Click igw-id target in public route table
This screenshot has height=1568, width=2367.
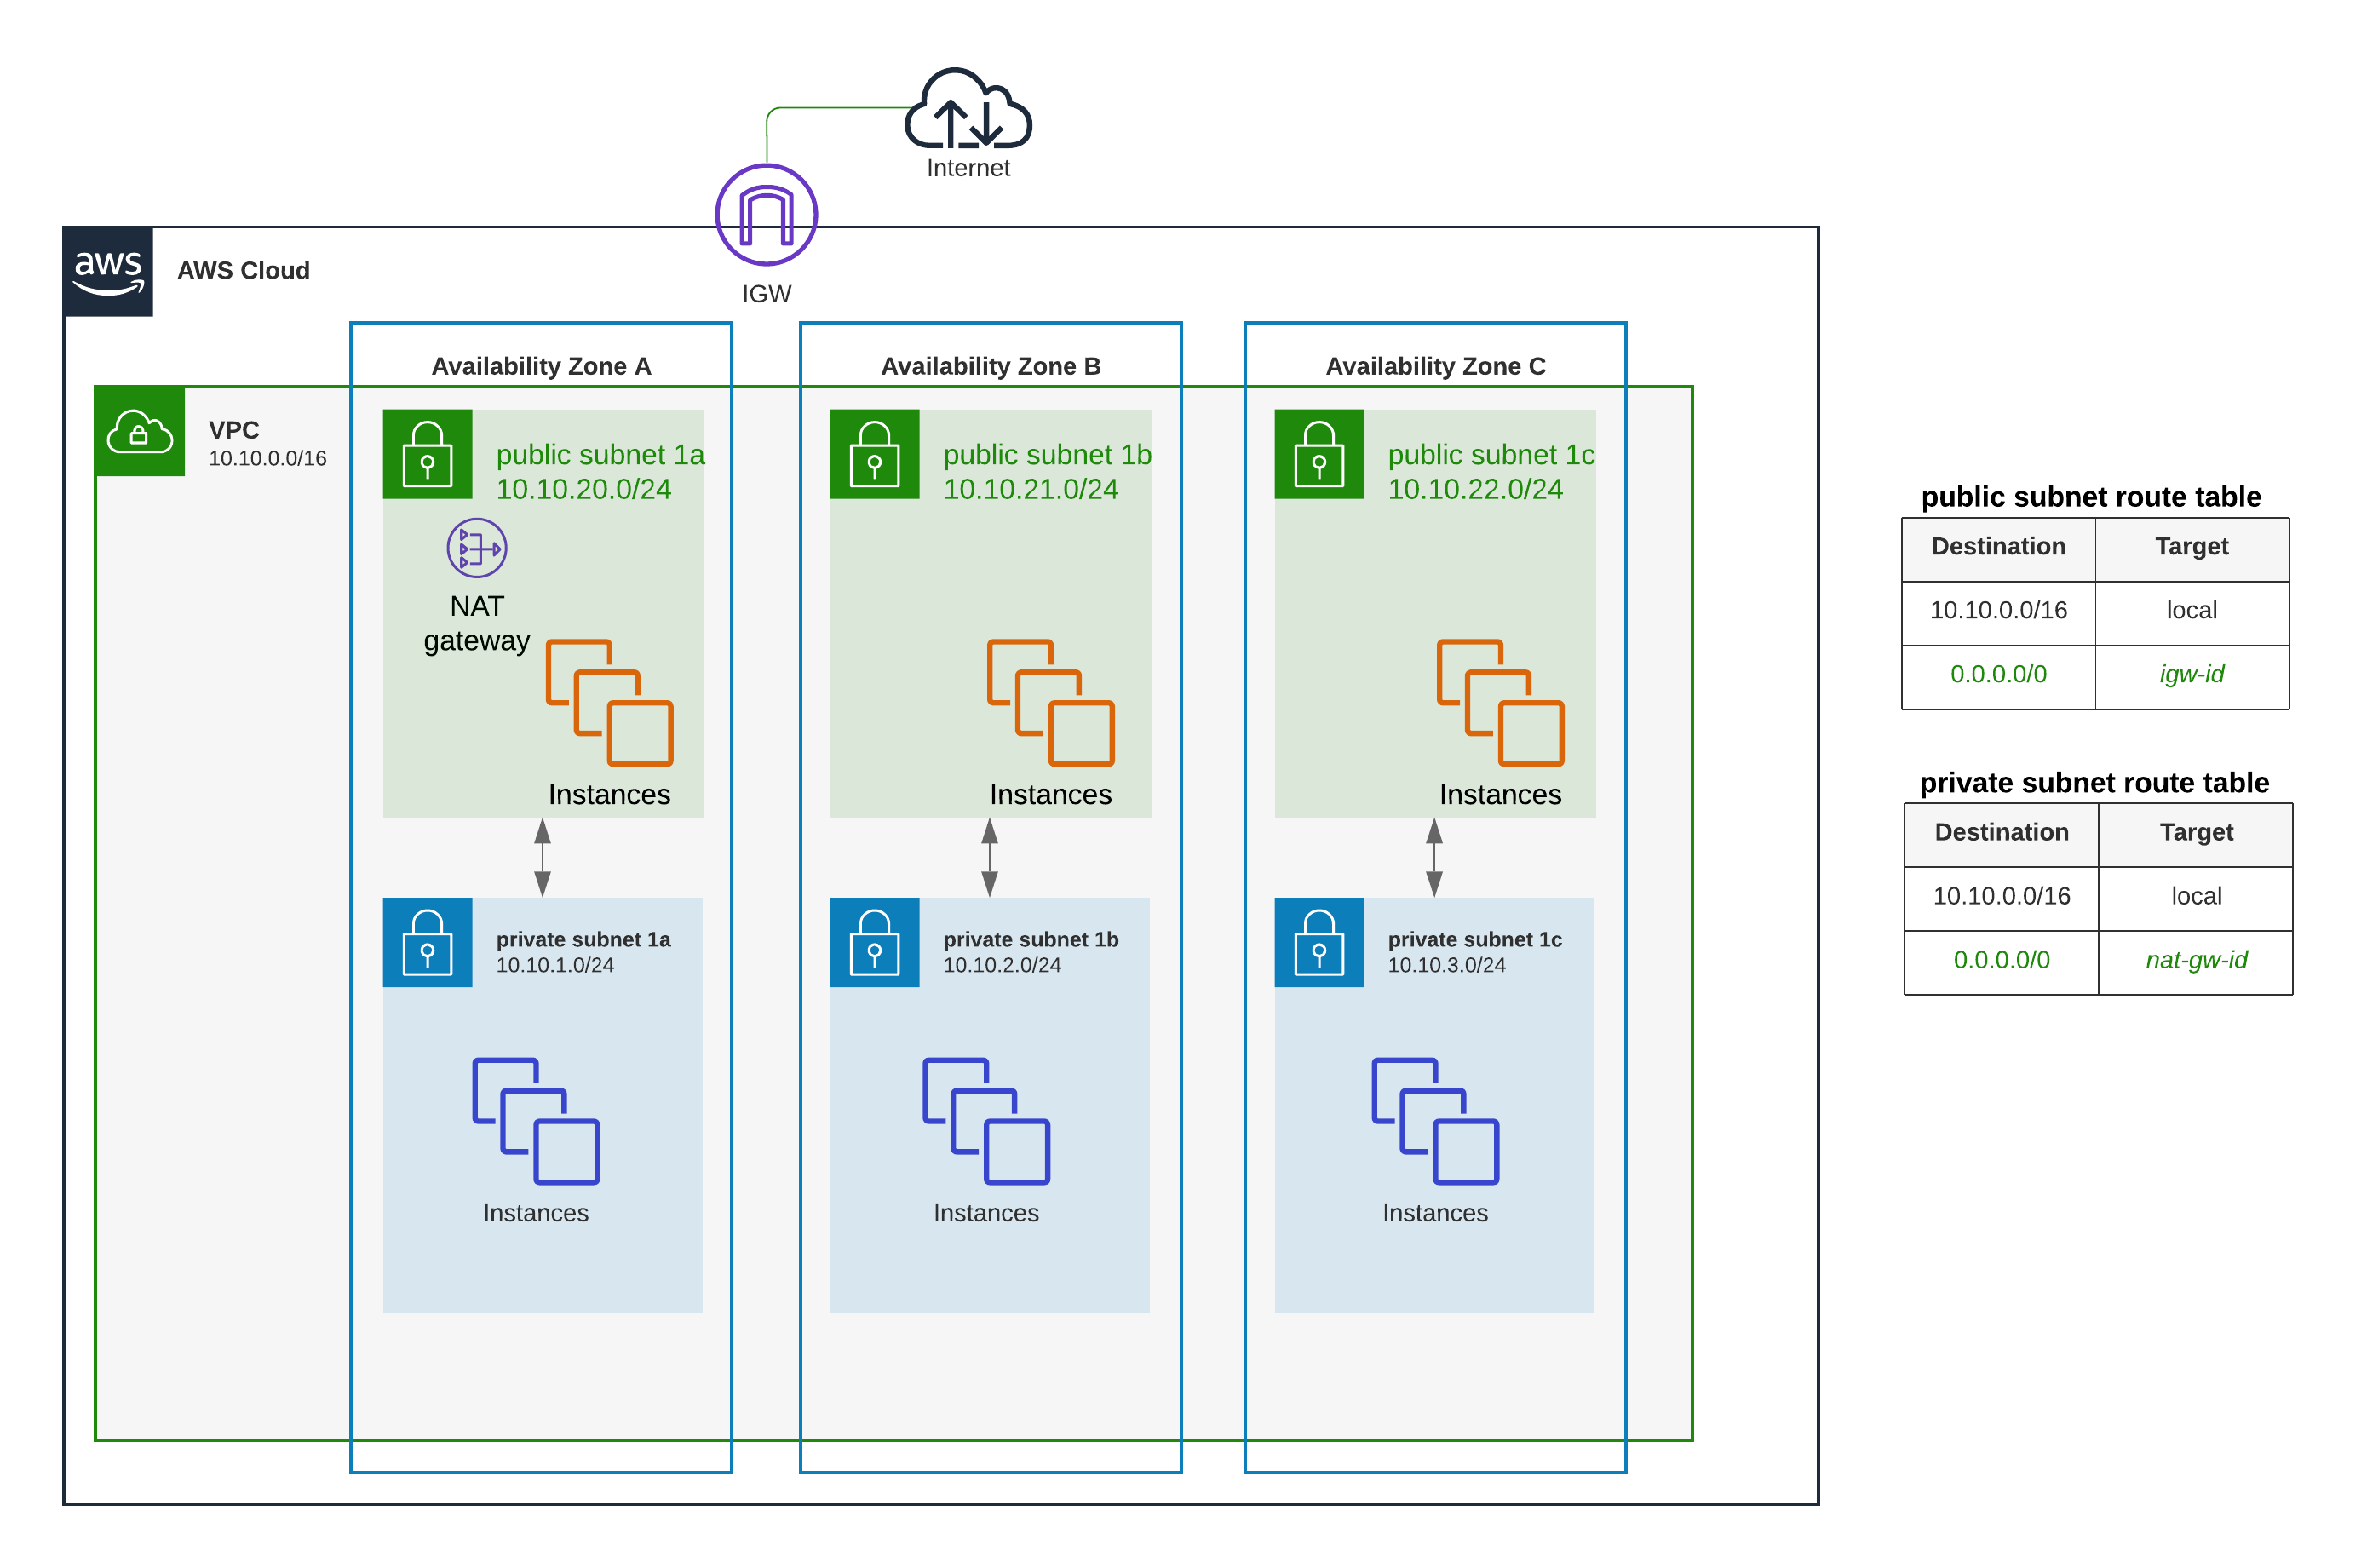tap(2190, 674)
